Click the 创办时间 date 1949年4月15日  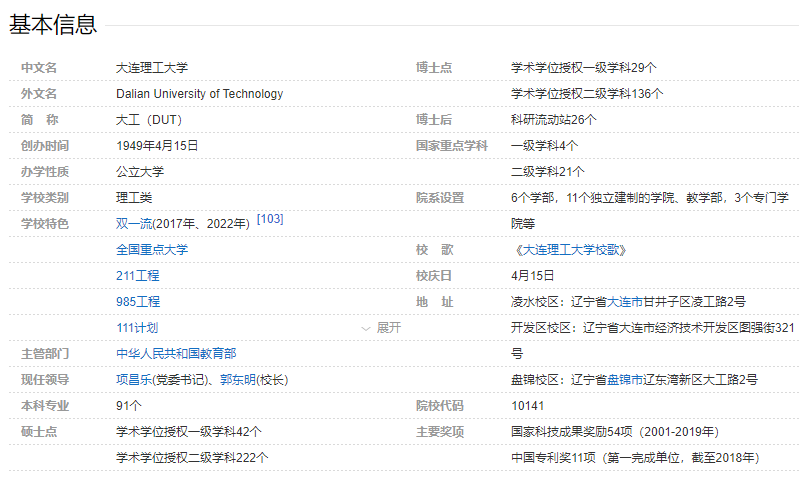click(158, 145)
